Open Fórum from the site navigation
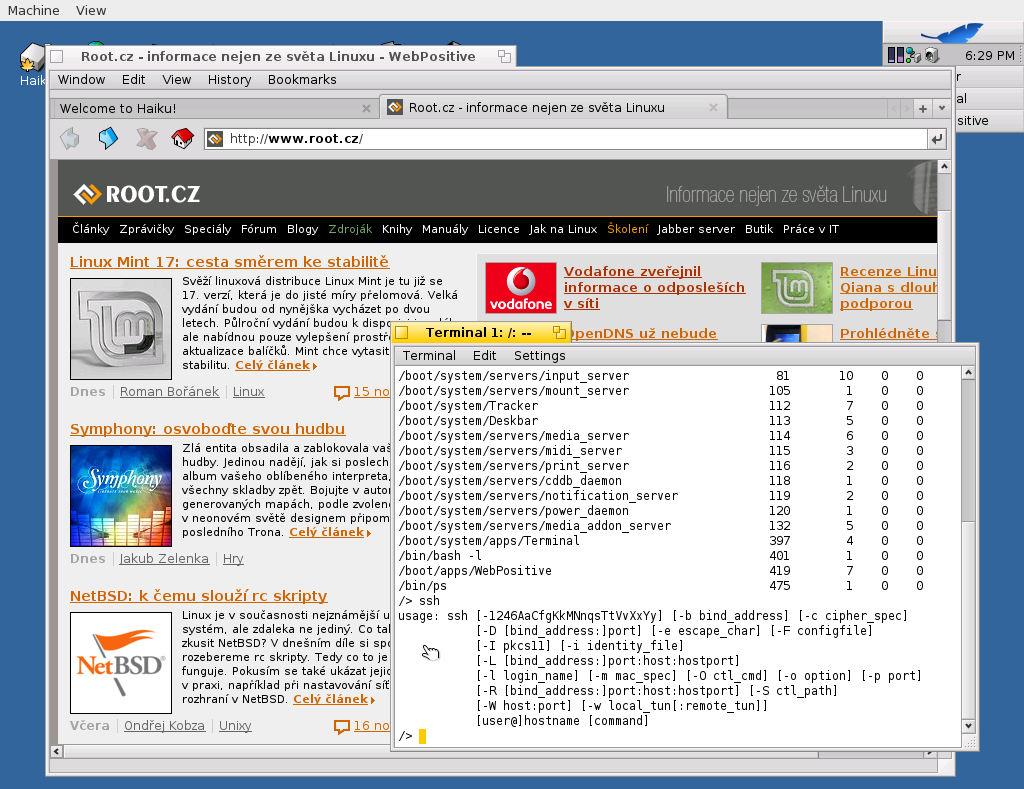 tap(259, 229)
